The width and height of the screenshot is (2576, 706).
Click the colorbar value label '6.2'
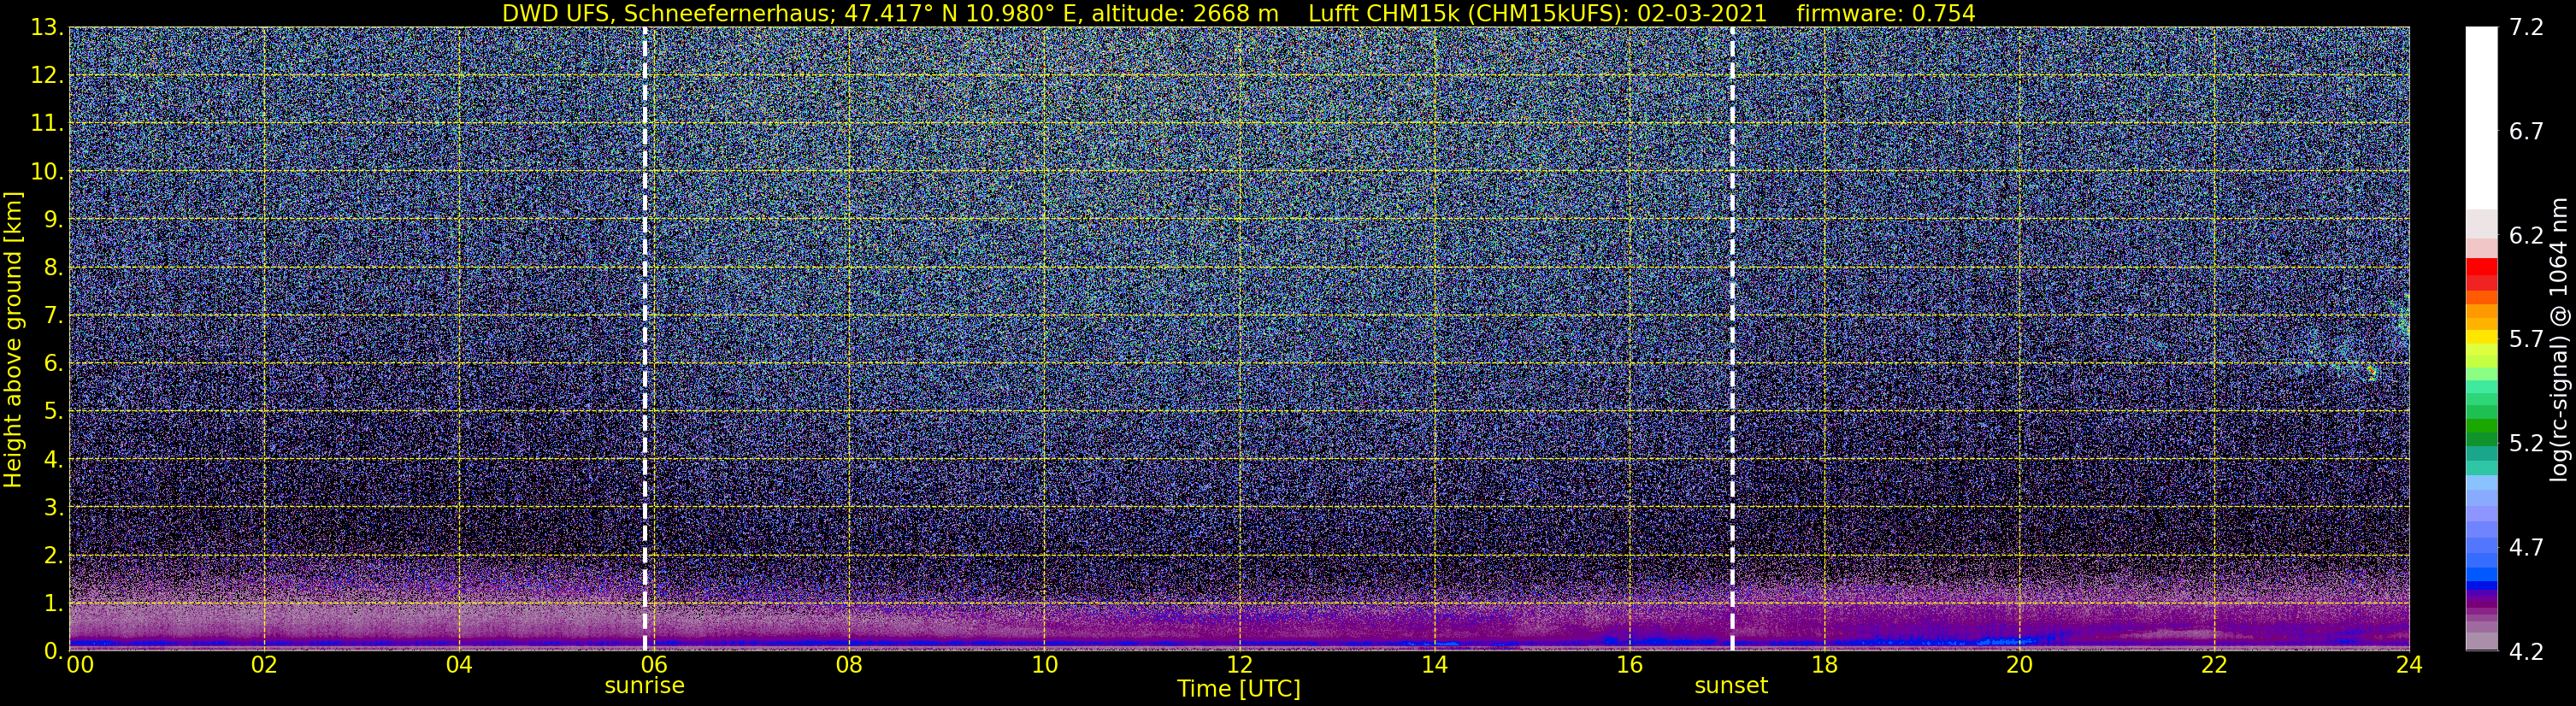[x=2526, y=236]
